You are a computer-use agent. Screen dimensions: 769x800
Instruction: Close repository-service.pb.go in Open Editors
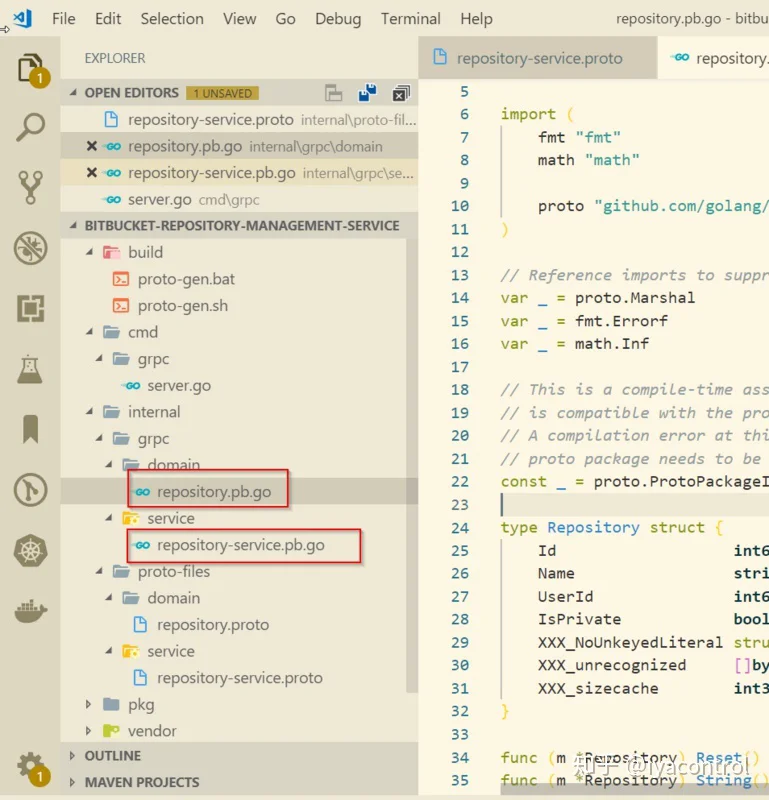tap(92, 173)
